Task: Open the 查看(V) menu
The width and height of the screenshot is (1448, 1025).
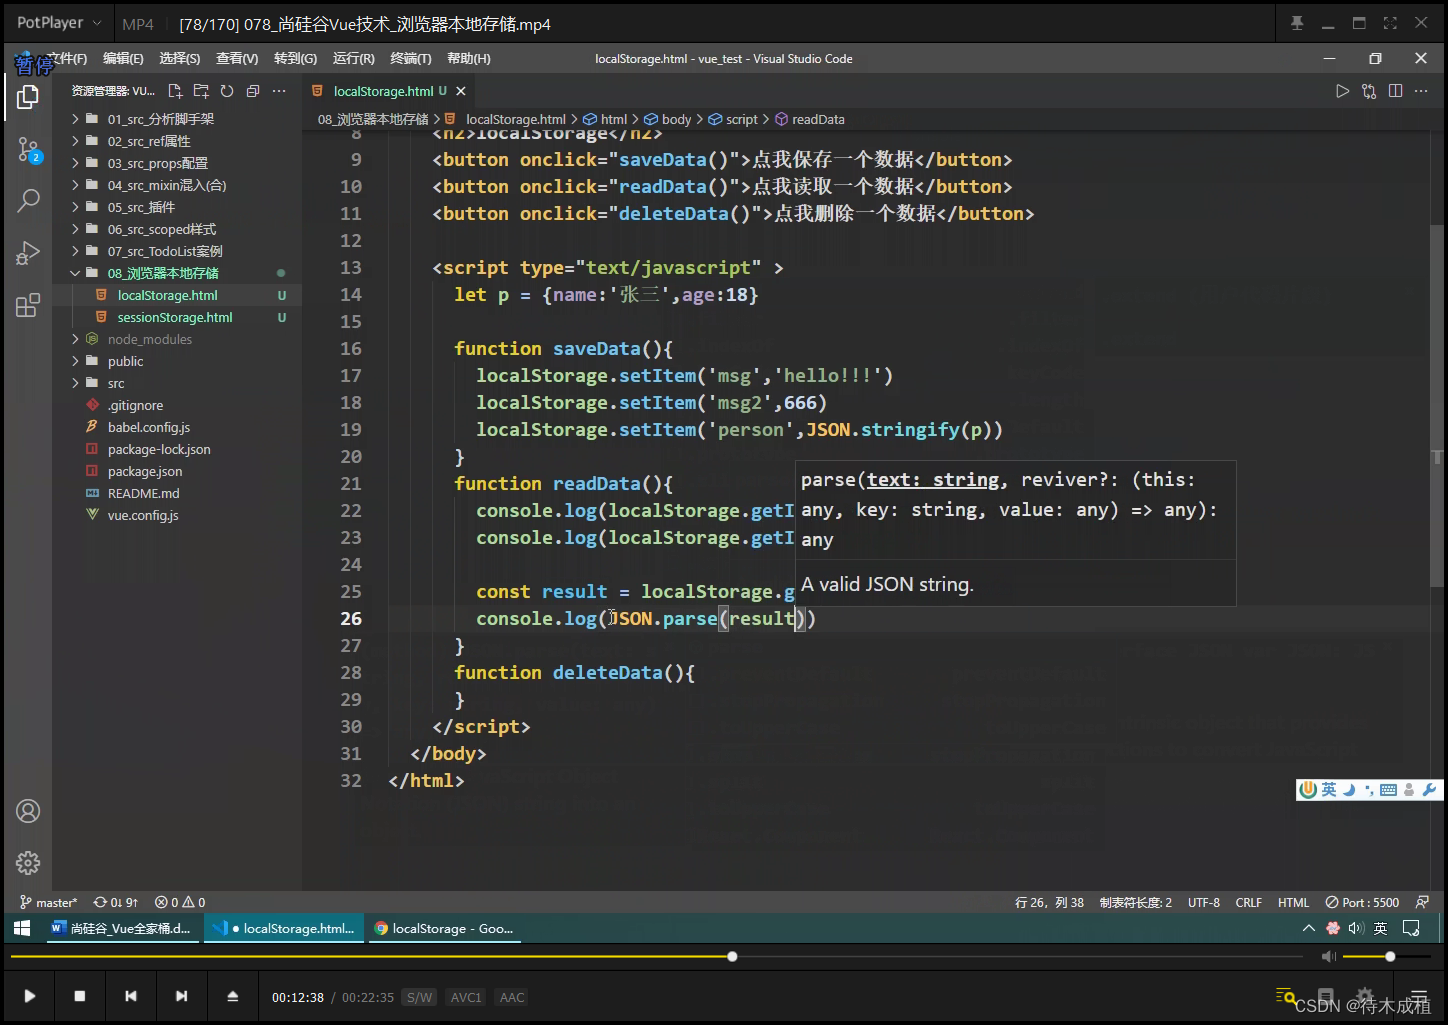Action: tap(237, 59)
